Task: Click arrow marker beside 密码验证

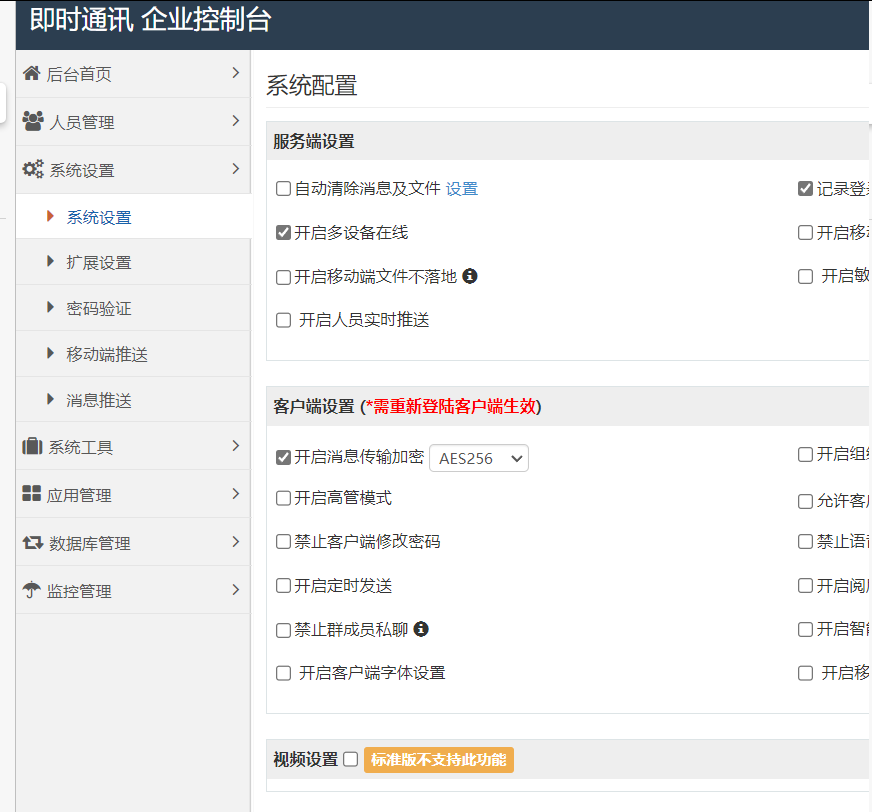Action: pyautogui.click(x=51, y=308)
